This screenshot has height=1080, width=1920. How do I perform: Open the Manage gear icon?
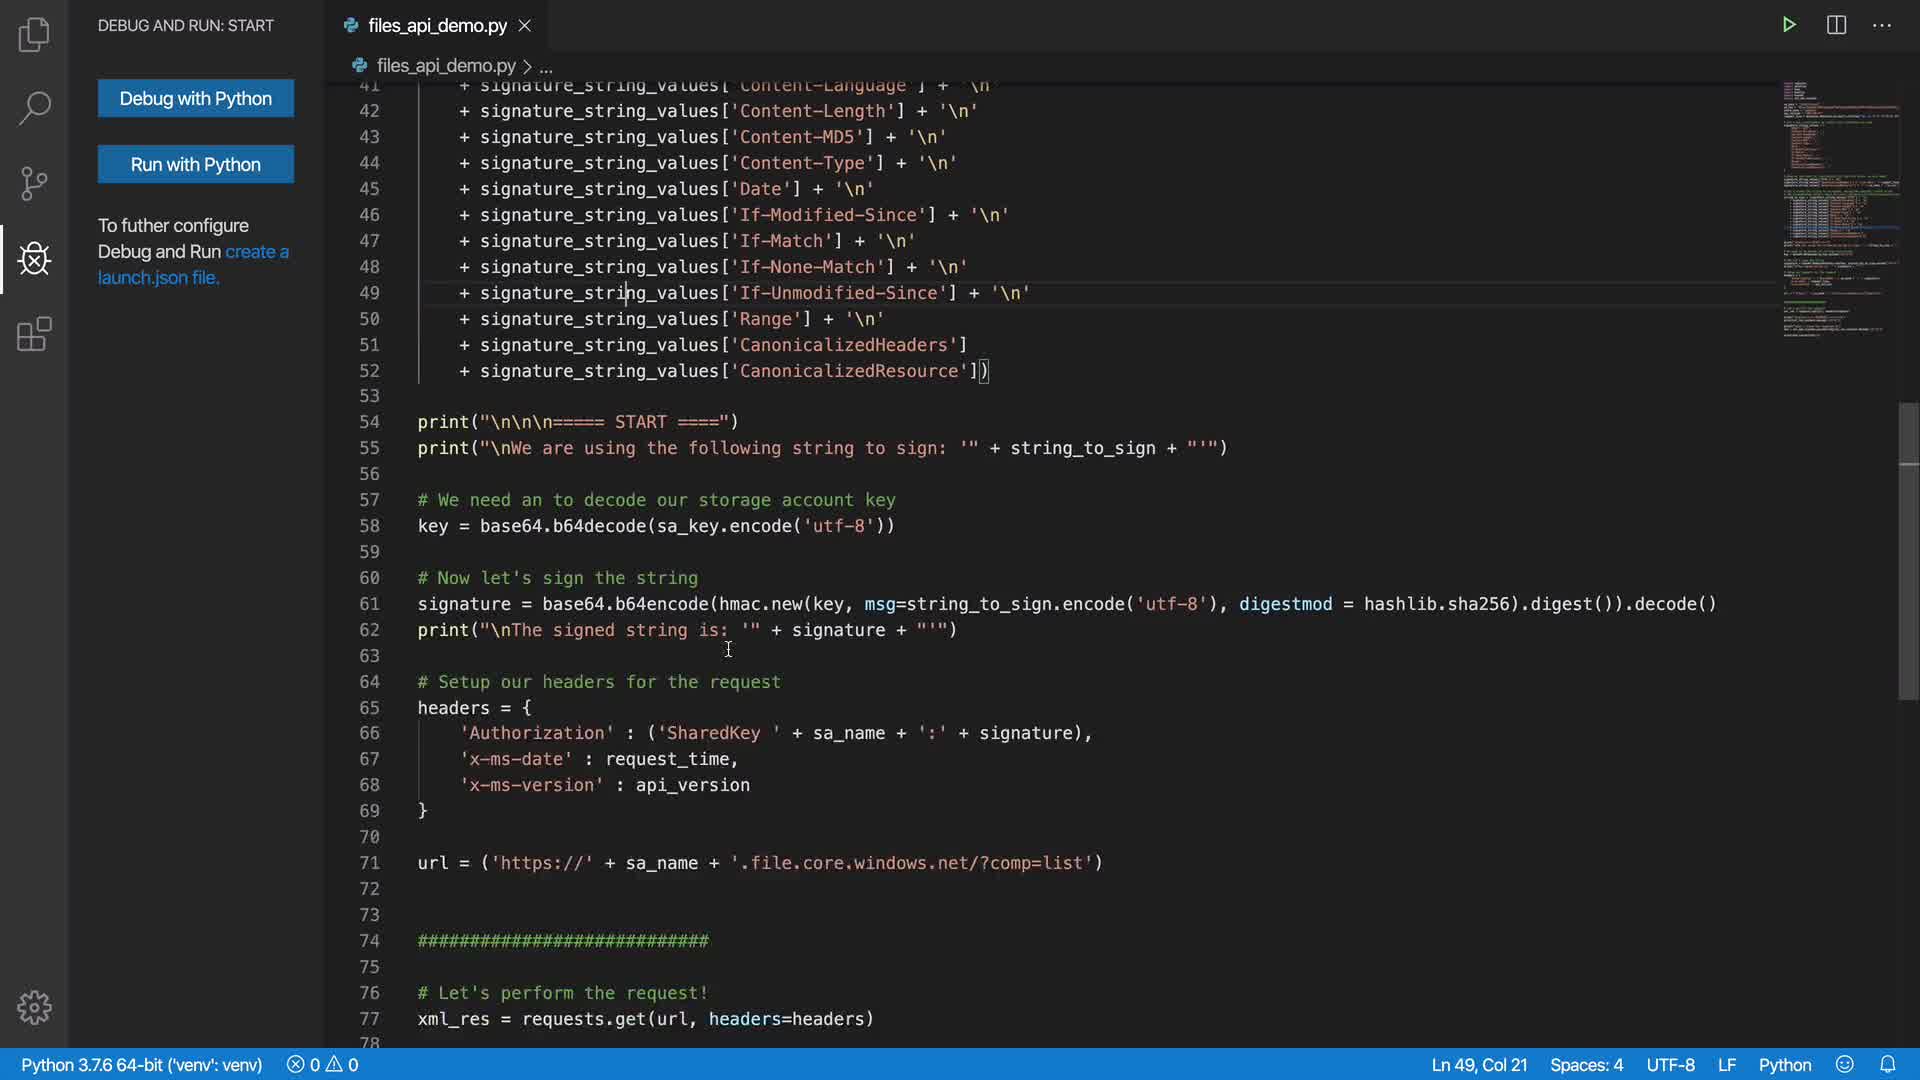(x=34, y=1007)
